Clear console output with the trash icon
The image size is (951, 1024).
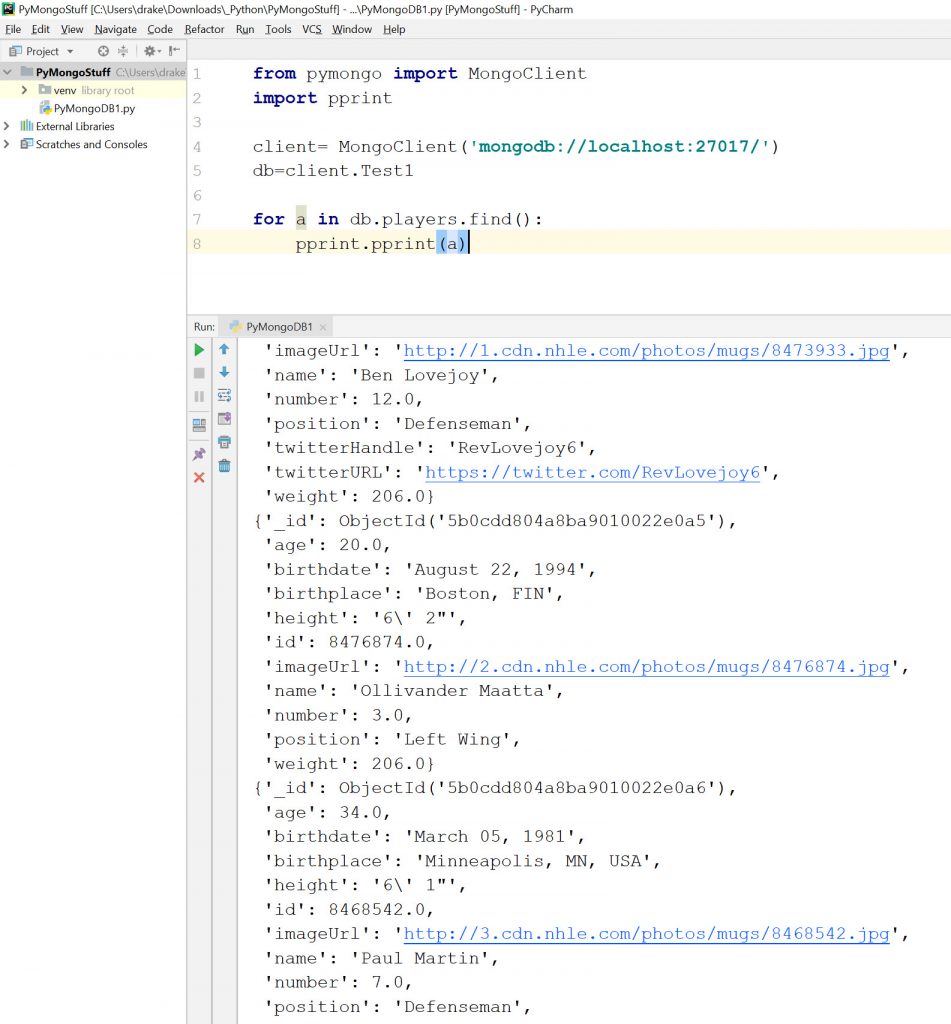pos(224,465)
